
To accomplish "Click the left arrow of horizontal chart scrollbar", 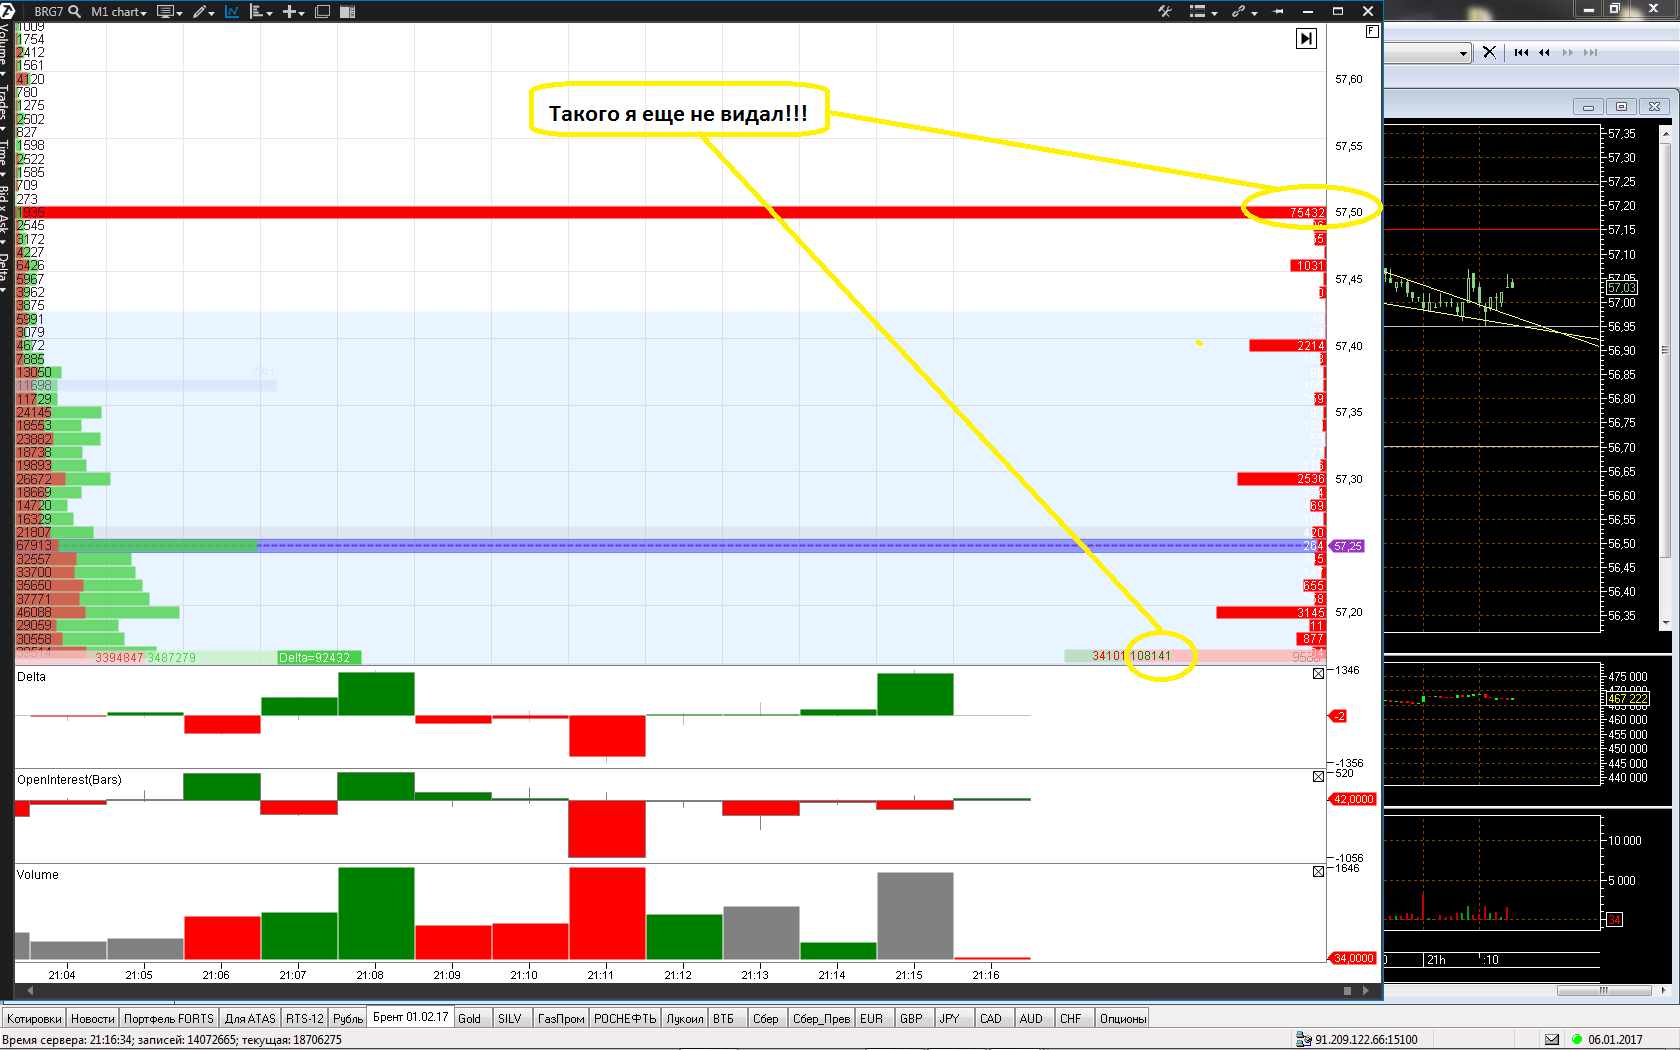I will [x=30, y=990].
